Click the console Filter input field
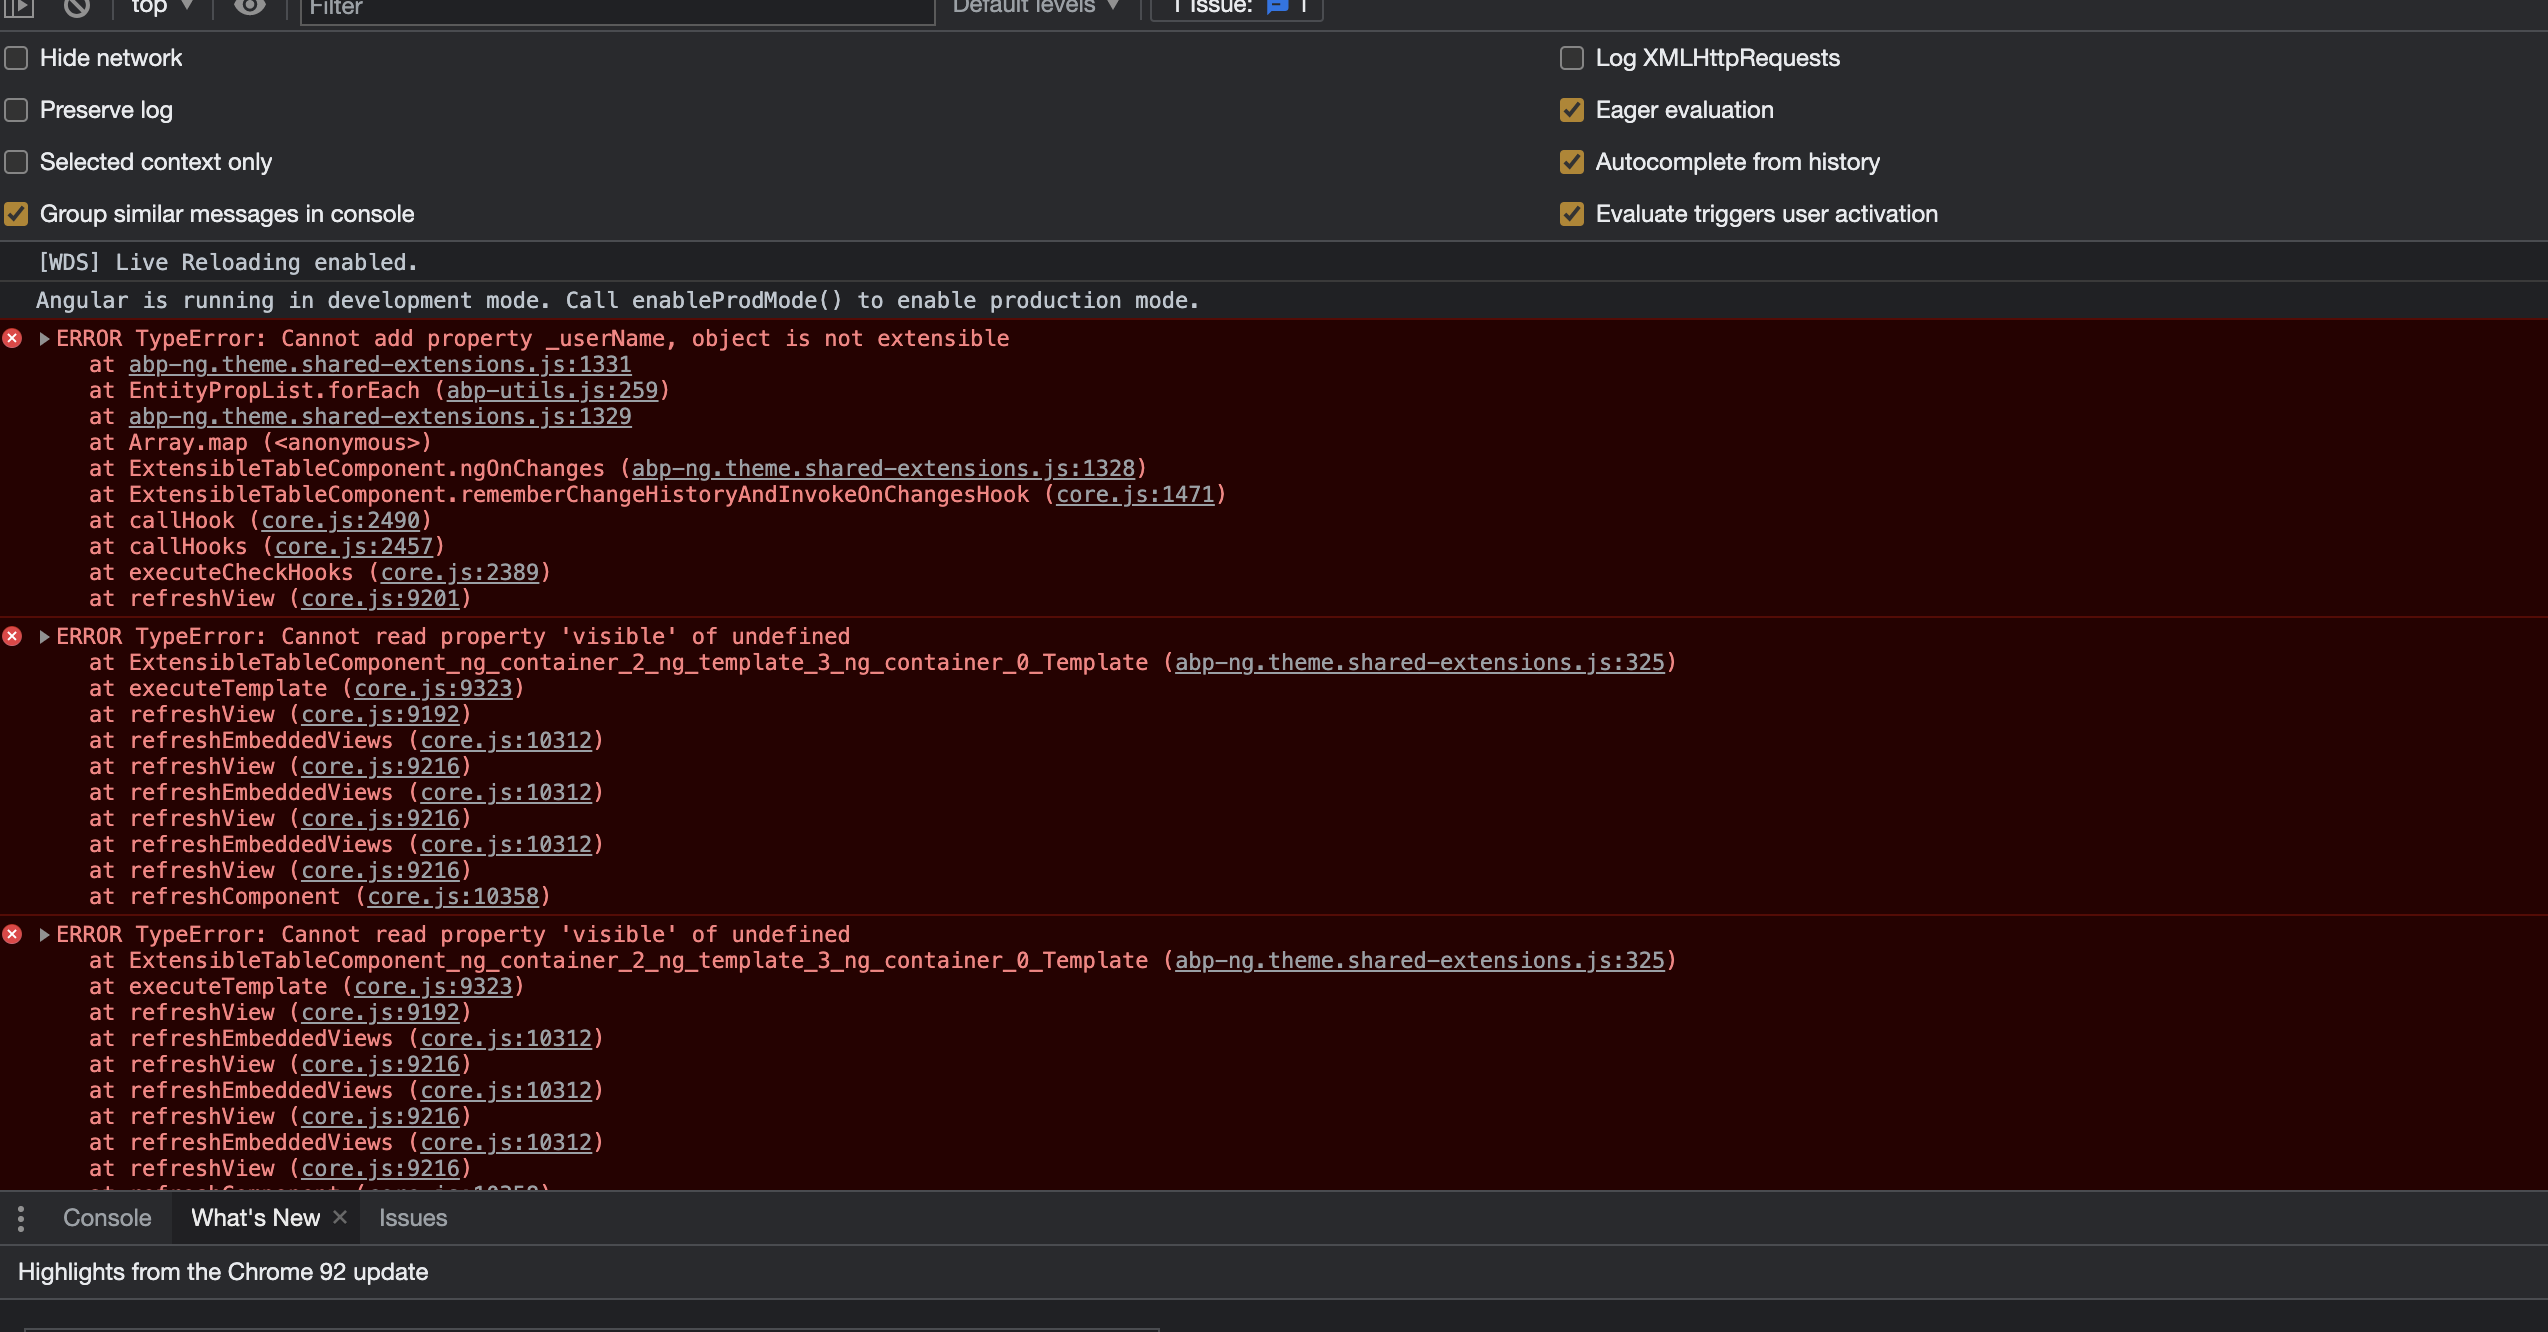2548x1332 pixels. click(616, 9)
